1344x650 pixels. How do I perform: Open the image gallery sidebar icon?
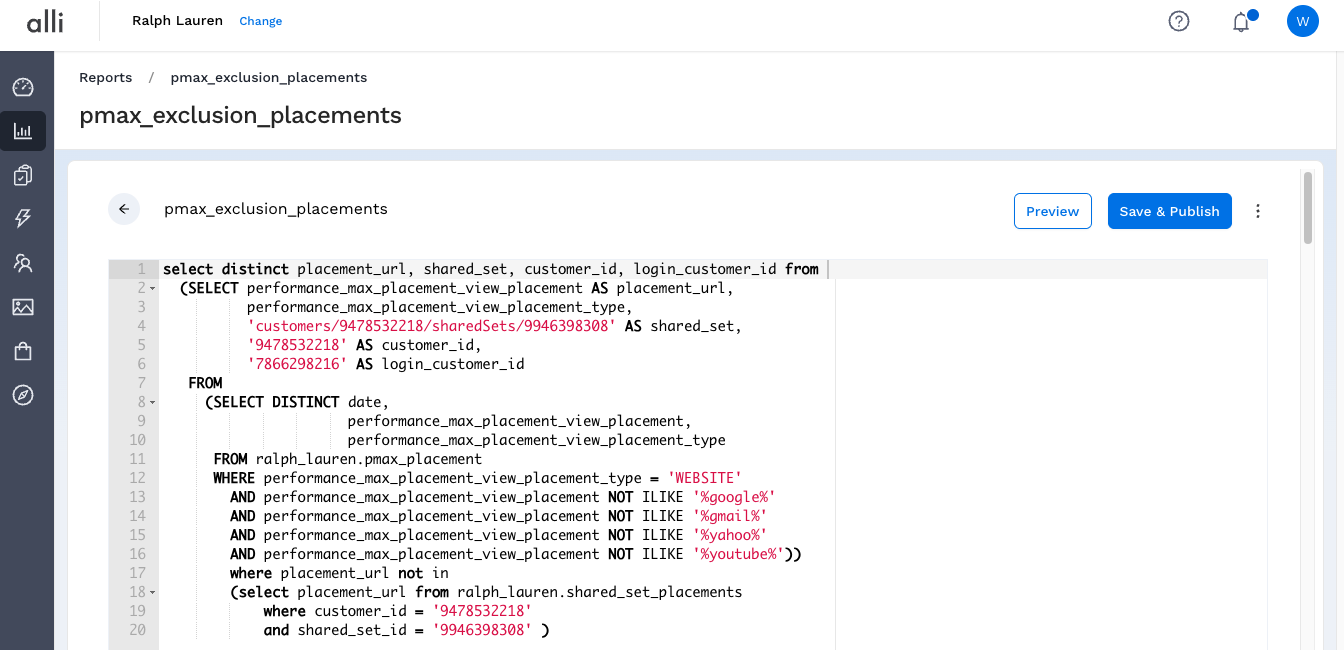click(23, 307)
